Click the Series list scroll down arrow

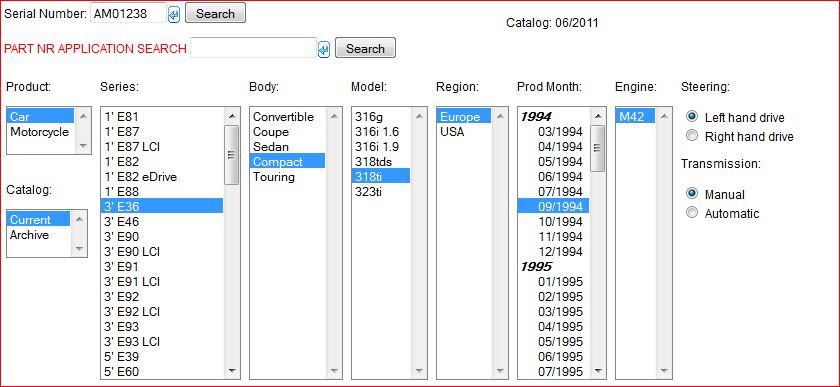231,370
